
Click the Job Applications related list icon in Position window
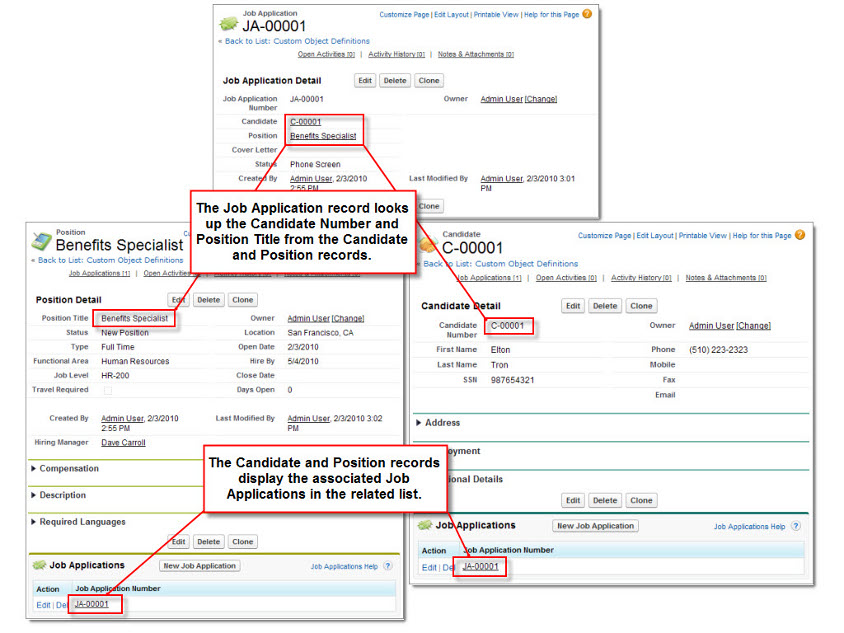click(x=39, y=565)
